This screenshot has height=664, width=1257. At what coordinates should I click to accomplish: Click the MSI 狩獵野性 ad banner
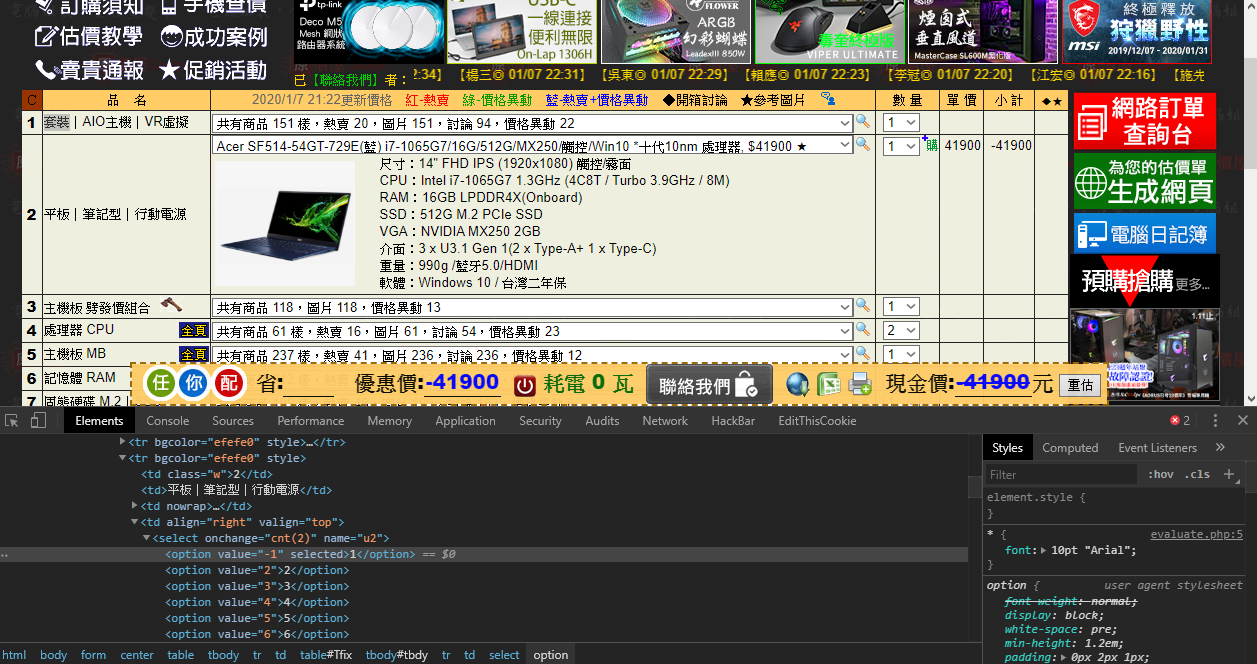[1136, 31]
